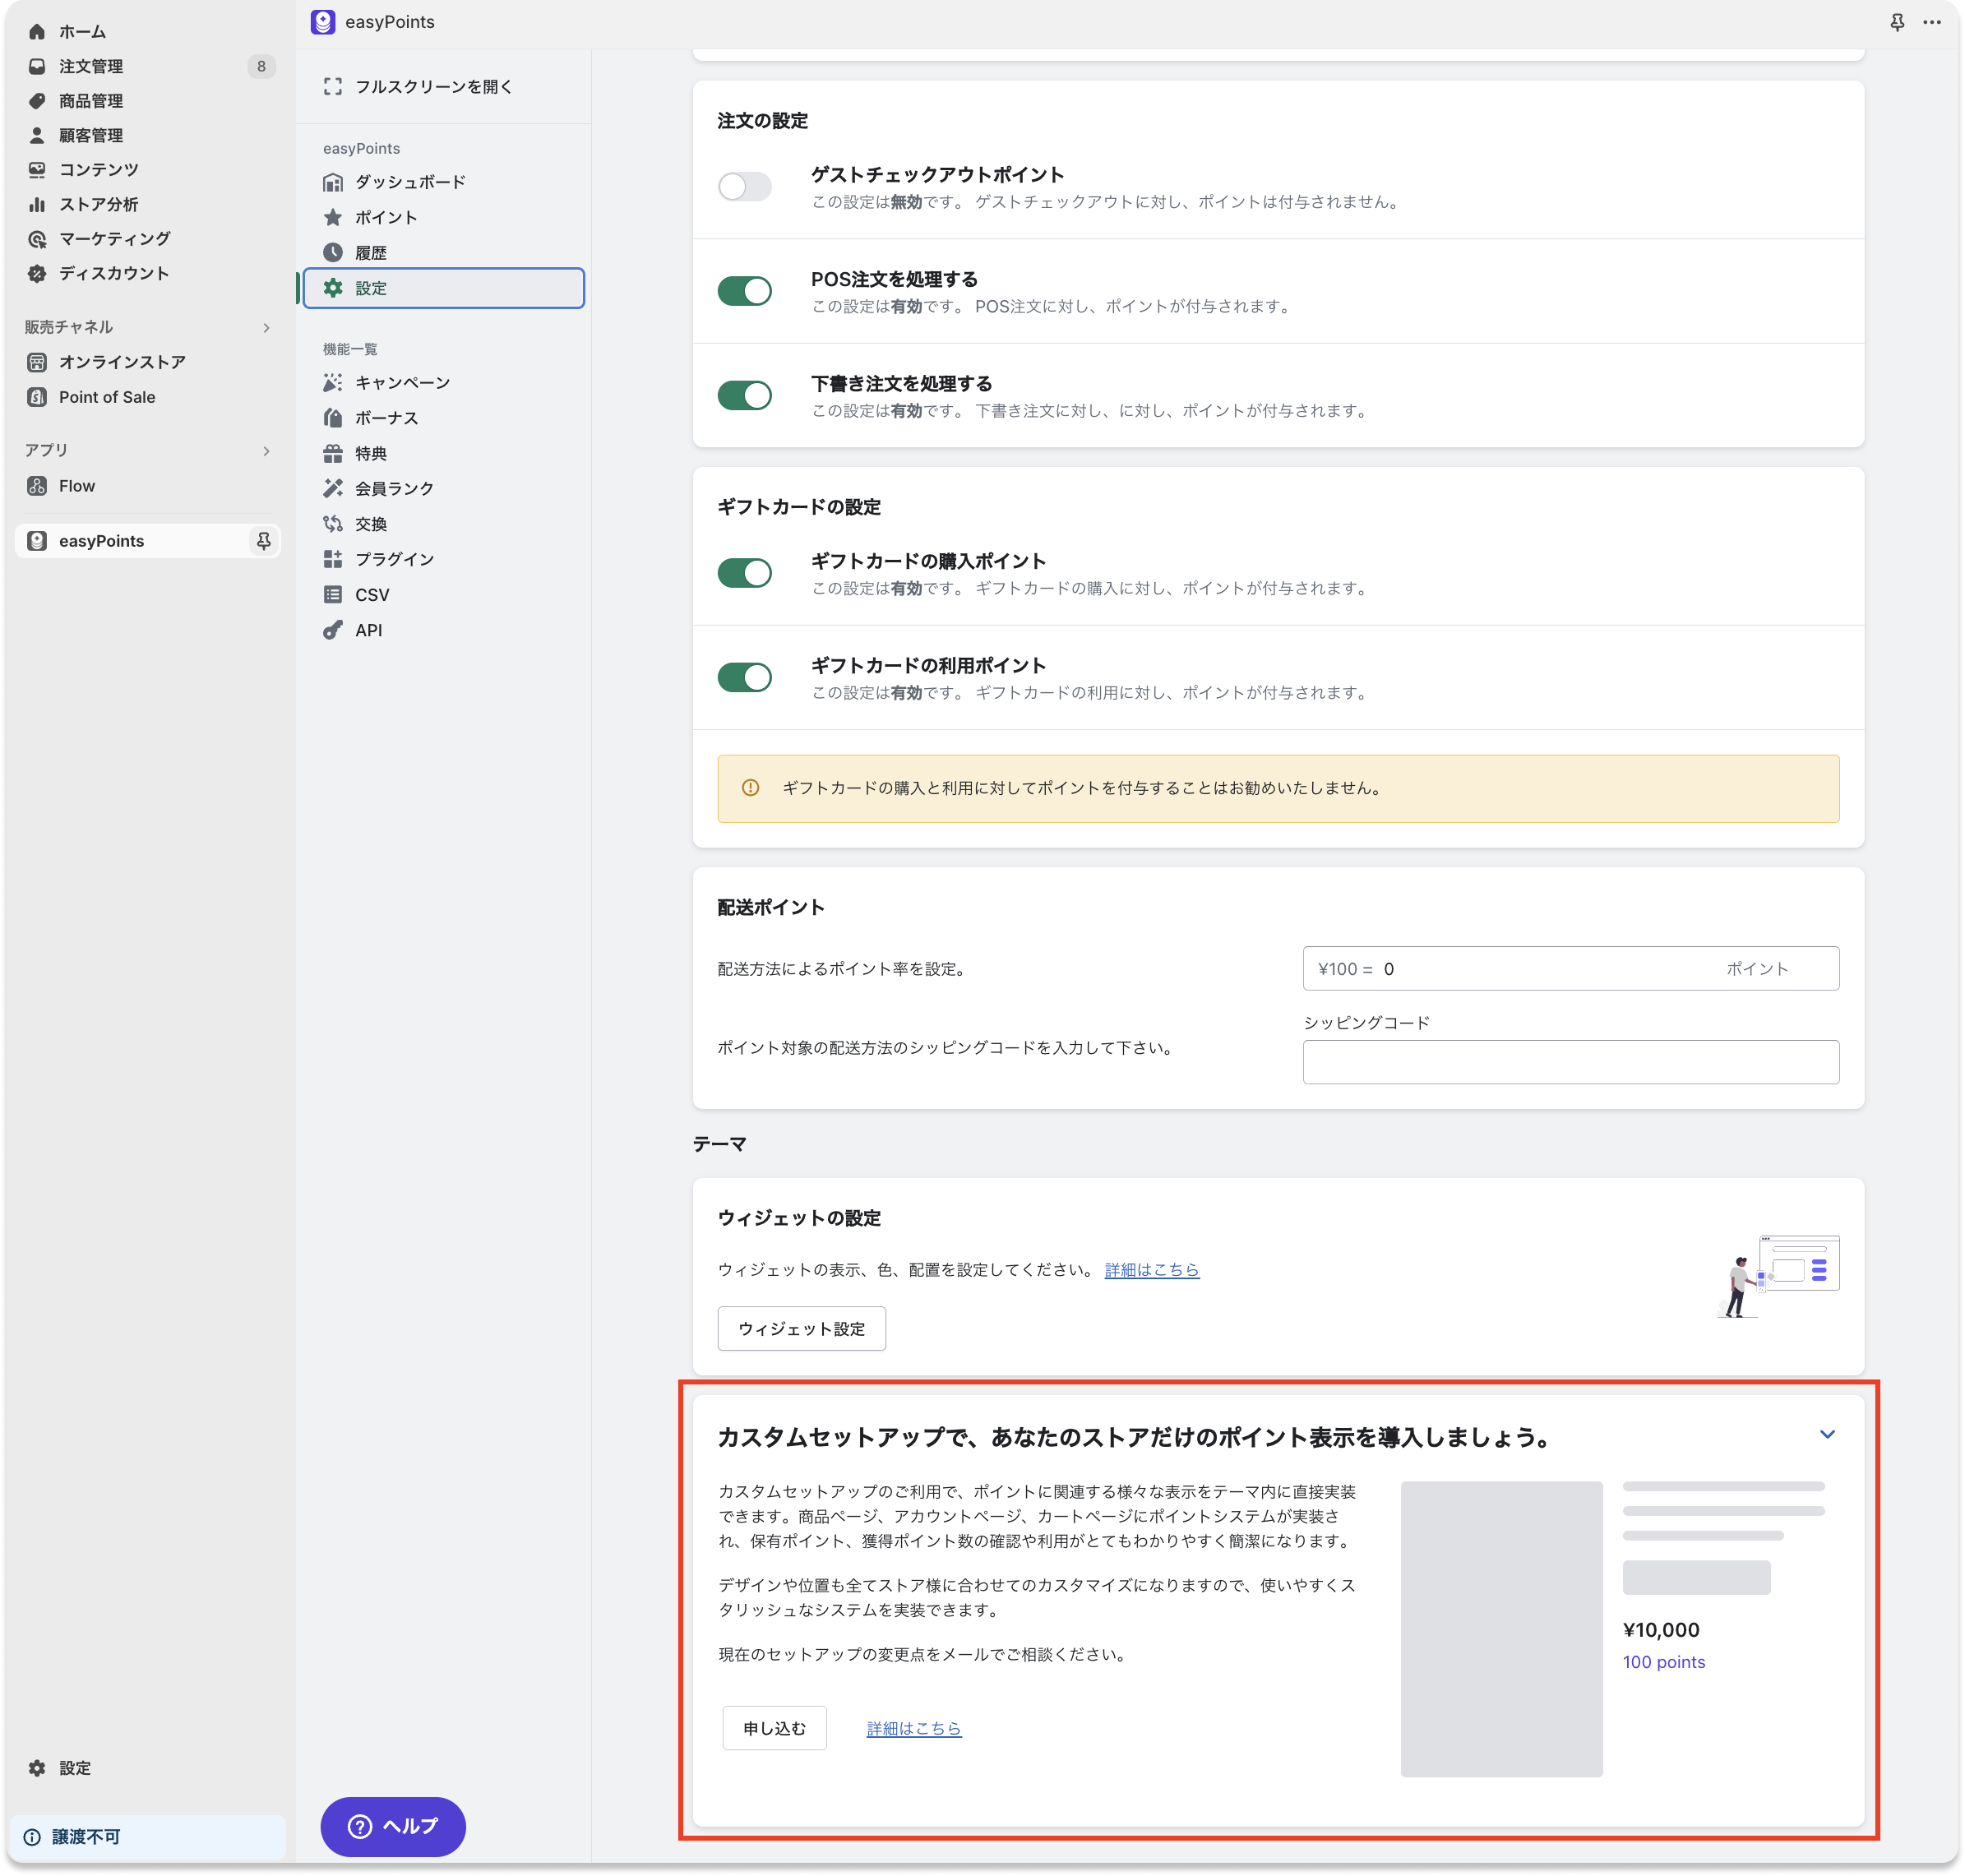The width and height of the screenshot is (1965, 1876).
Task: Open the ヘルプ button
Action: coord(393,1826)
